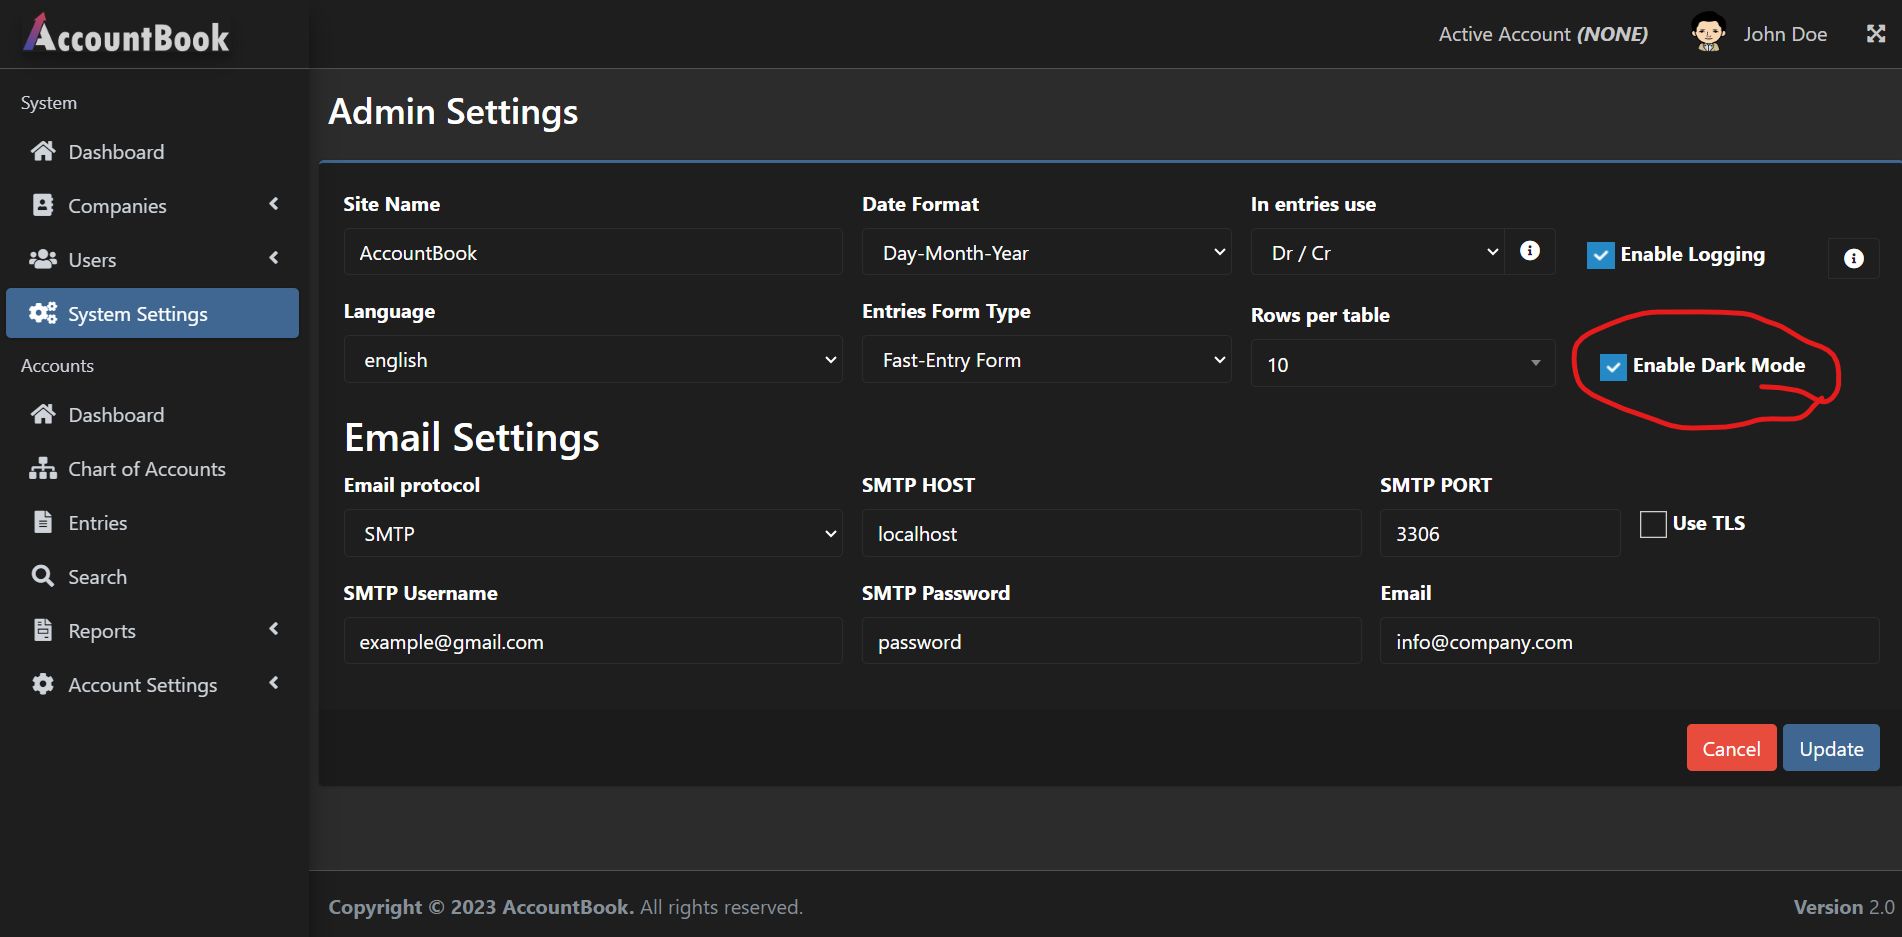Uncheck the Enable Dark Mode checkbox
The width and height of the screenshot is (1902, 937).
(1613, 367)
